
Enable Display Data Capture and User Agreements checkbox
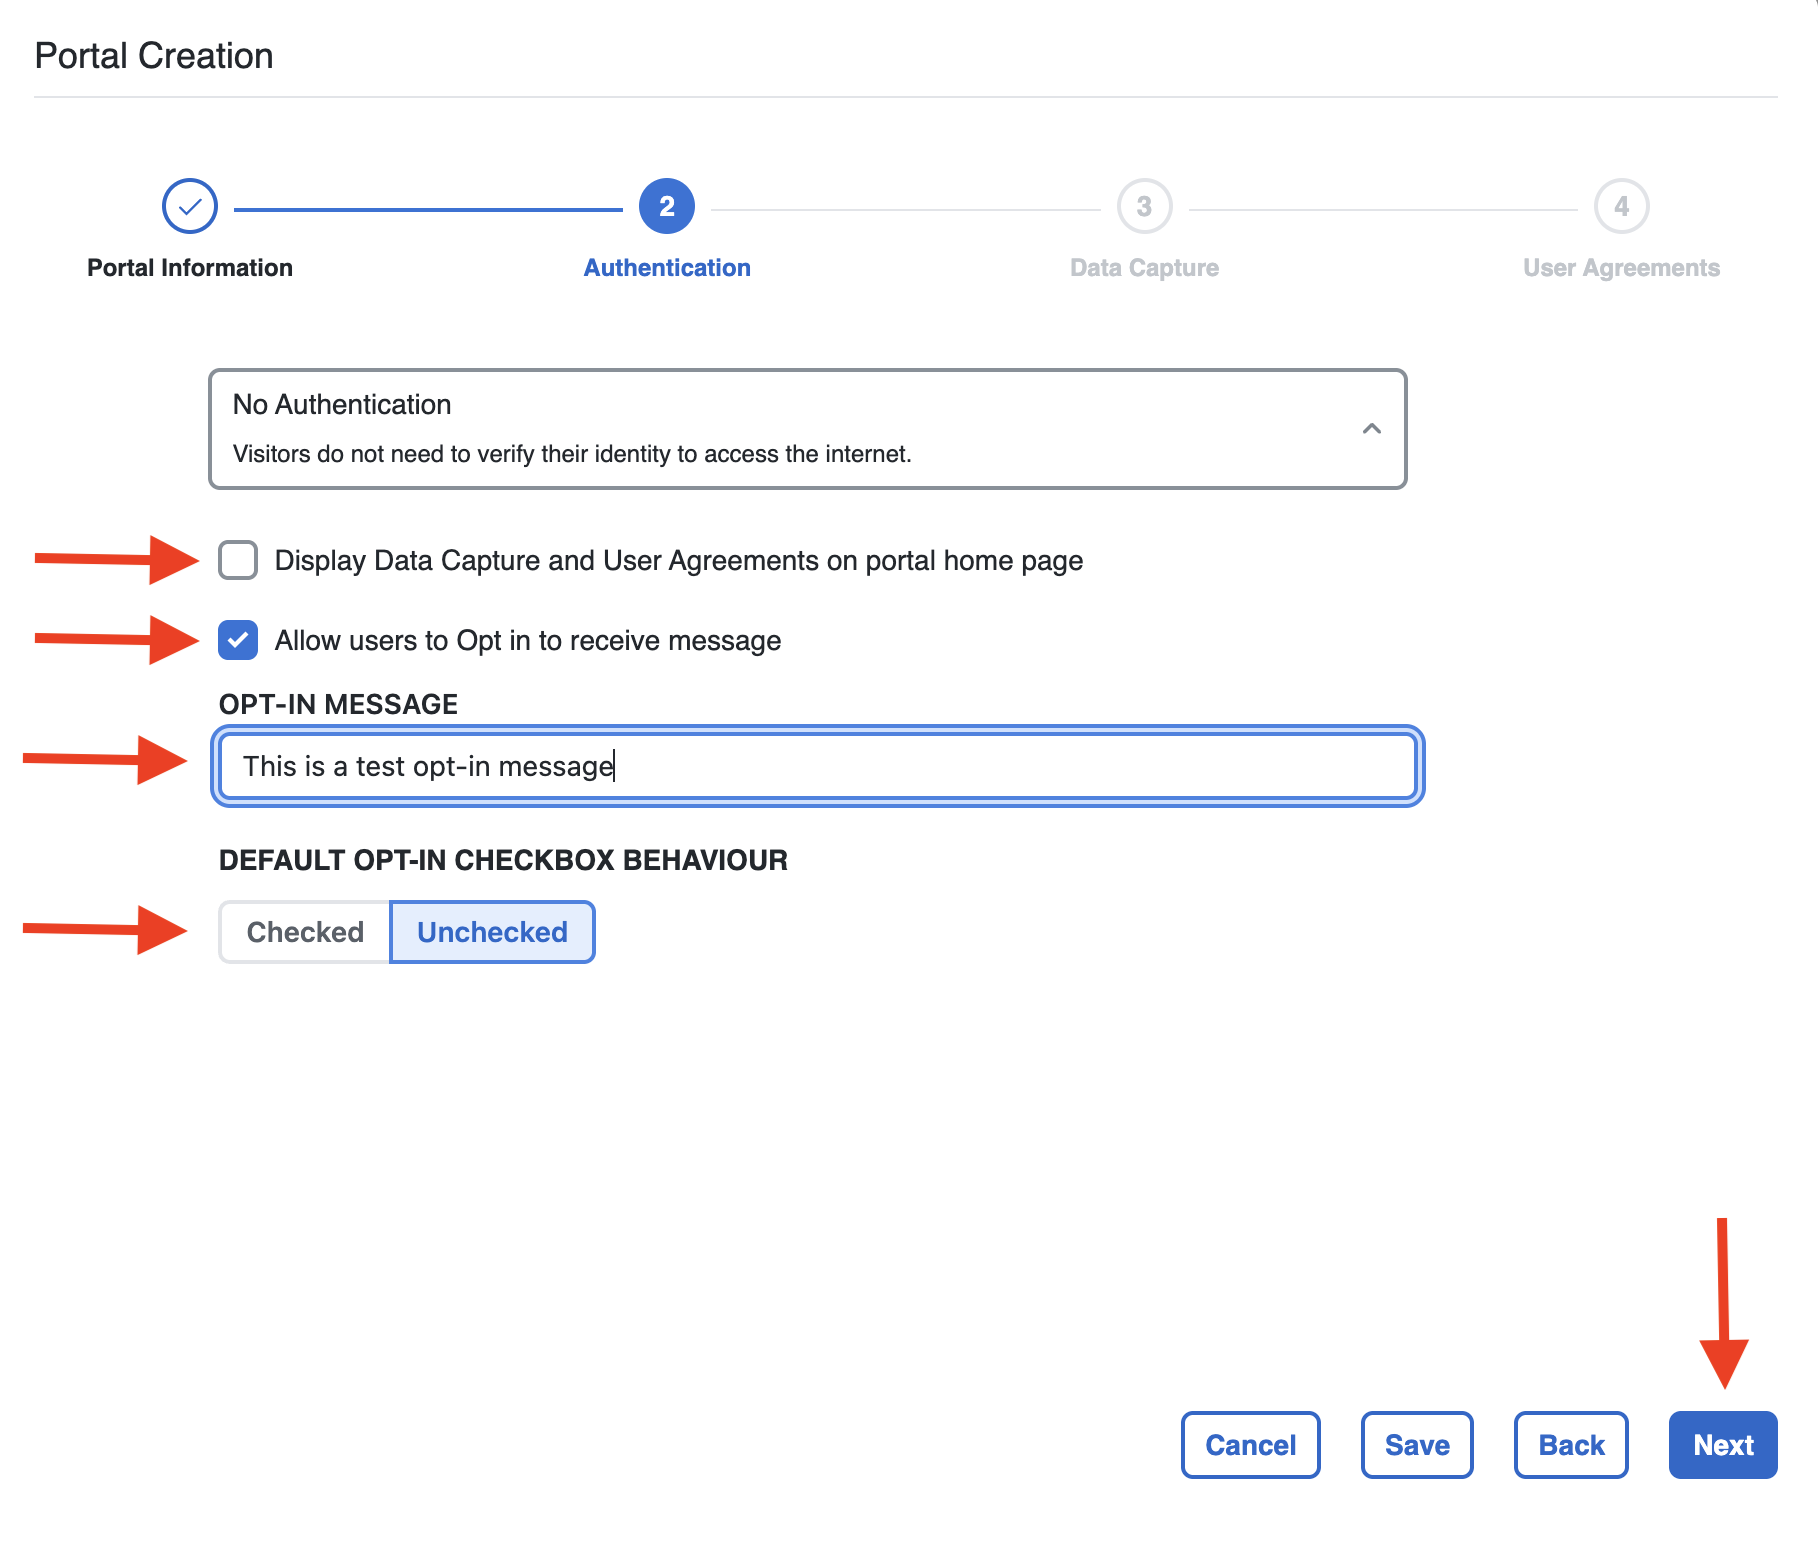click(238, 561)
